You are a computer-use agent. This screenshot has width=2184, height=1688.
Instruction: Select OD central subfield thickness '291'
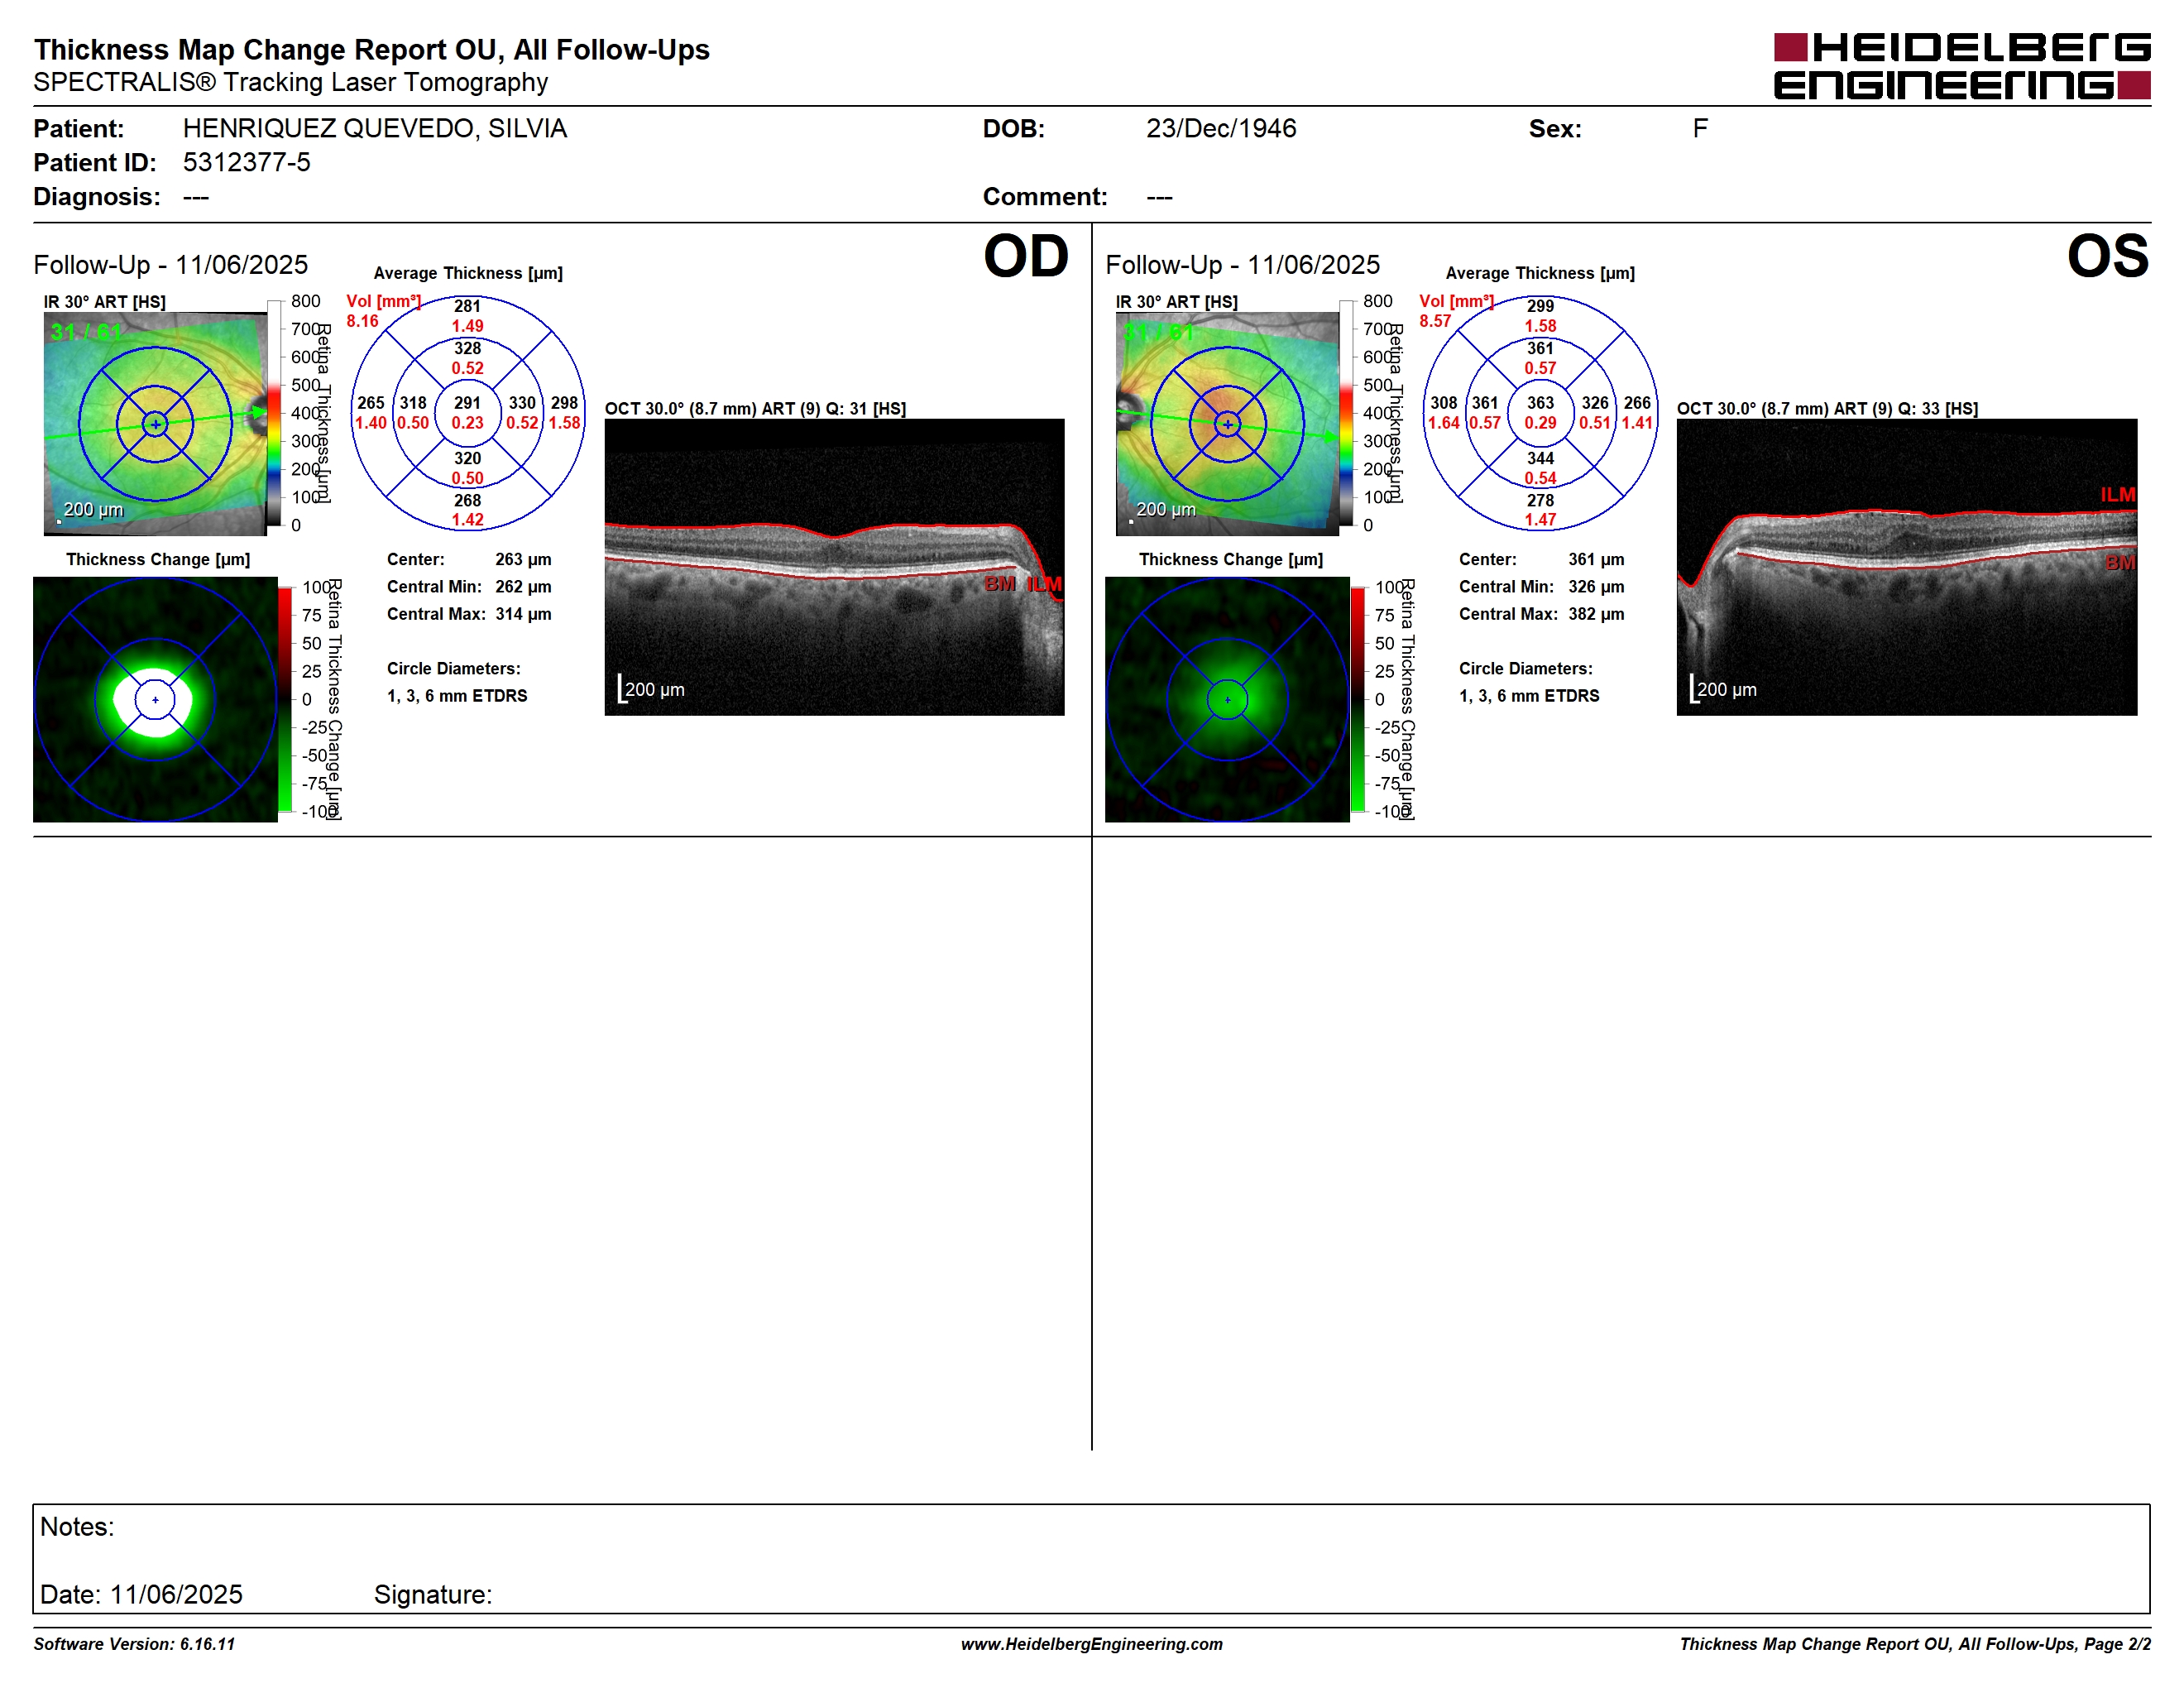[467, 403]
